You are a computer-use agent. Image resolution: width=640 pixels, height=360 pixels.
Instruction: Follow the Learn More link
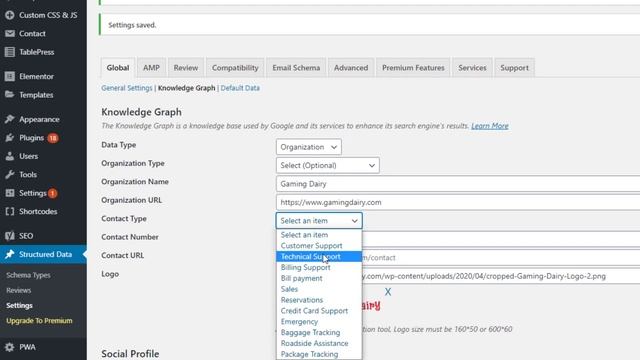[490, 126]
